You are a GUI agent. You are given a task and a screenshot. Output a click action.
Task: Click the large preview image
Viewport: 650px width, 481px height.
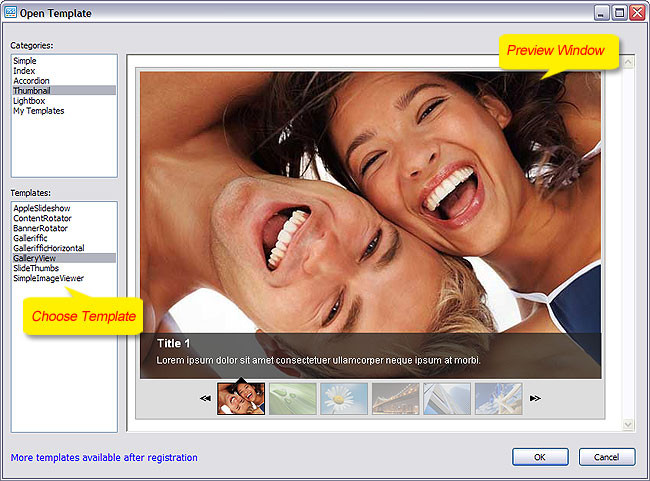pyautogui.click(x=371, y=225)
